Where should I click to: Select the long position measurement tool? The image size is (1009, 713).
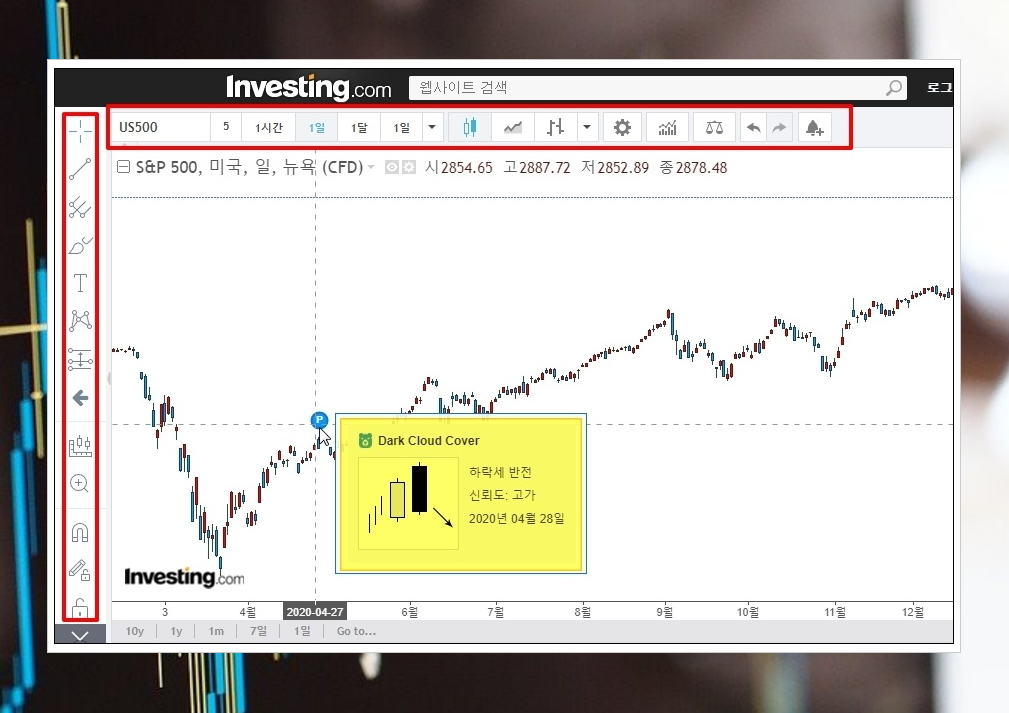pyautogui.click(x=80, y=359)
